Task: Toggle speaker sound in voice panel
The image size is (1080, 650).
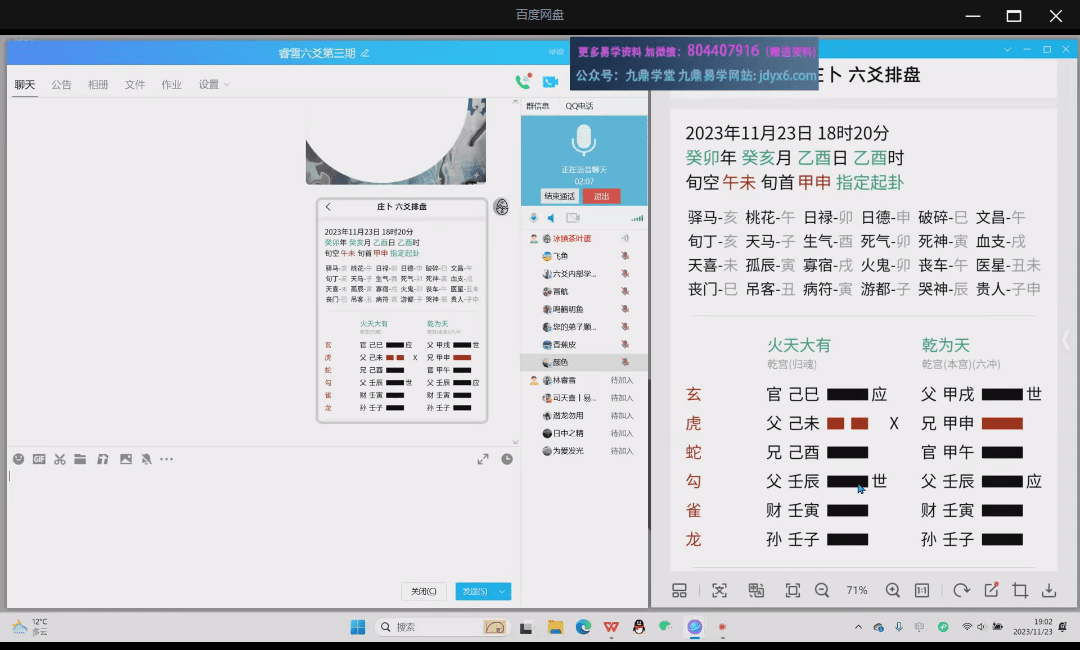Action: tap(551, 218)
